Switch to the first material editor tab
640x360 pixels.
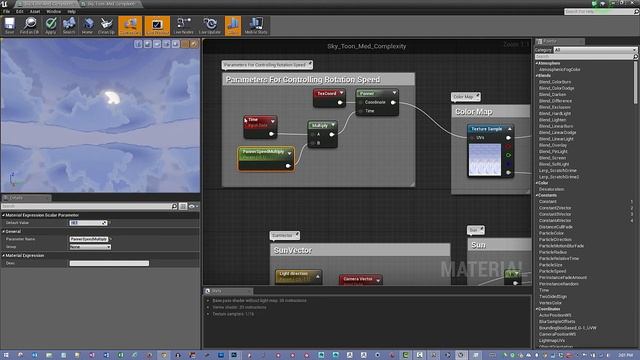[46, 4]
